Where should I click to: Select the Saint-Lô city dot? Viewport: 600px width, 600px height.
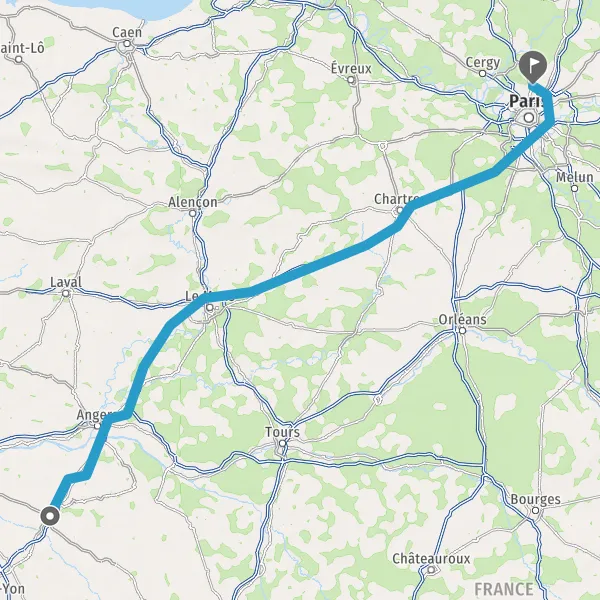click(x=19, y=59)
